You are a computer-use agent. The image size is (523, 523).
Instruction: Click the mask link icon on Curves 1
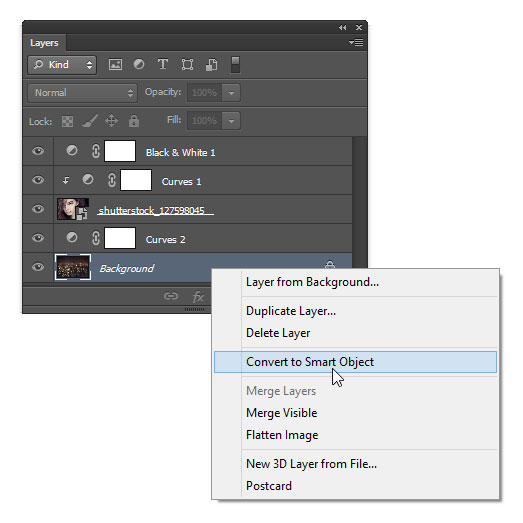coord(112,180)
